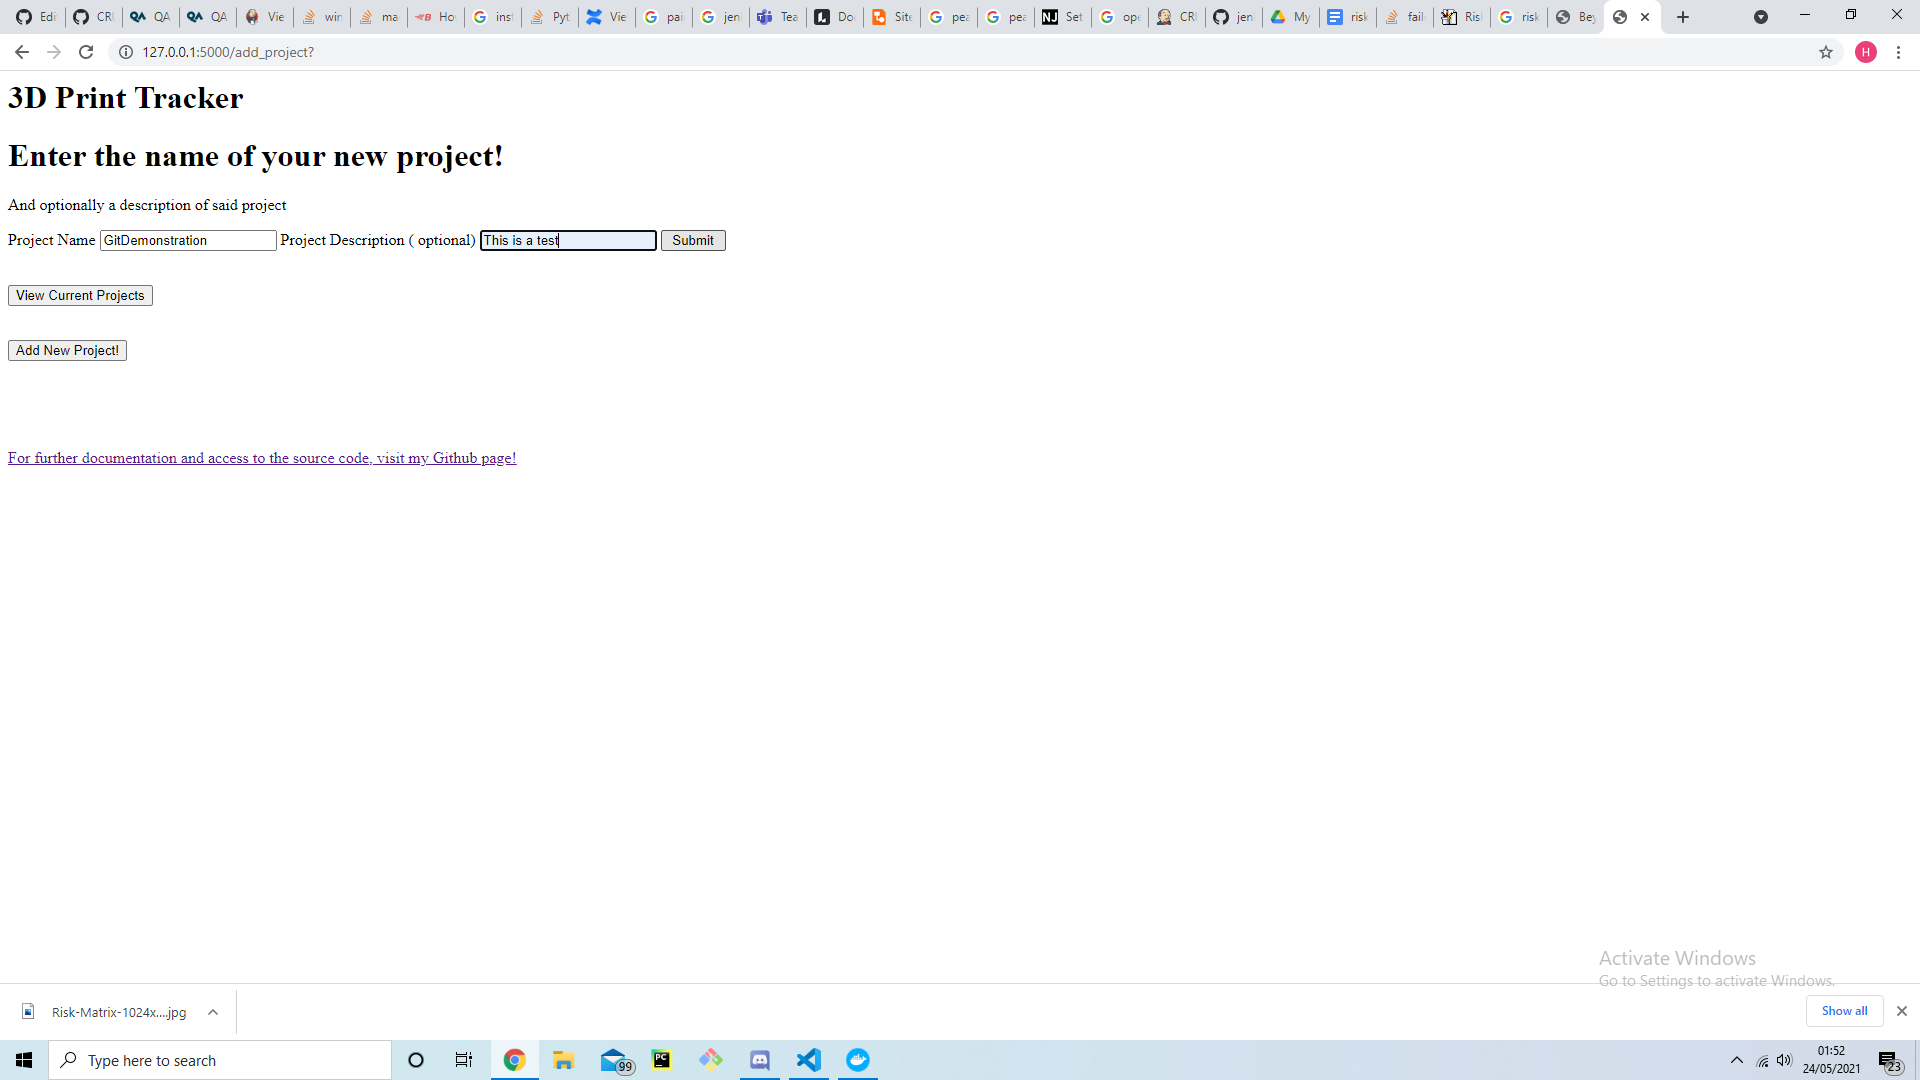The height and width of the screenshot is (1080, 1920).
Task: Follow the Github page documentation link
Action: [x=262, y=458]
